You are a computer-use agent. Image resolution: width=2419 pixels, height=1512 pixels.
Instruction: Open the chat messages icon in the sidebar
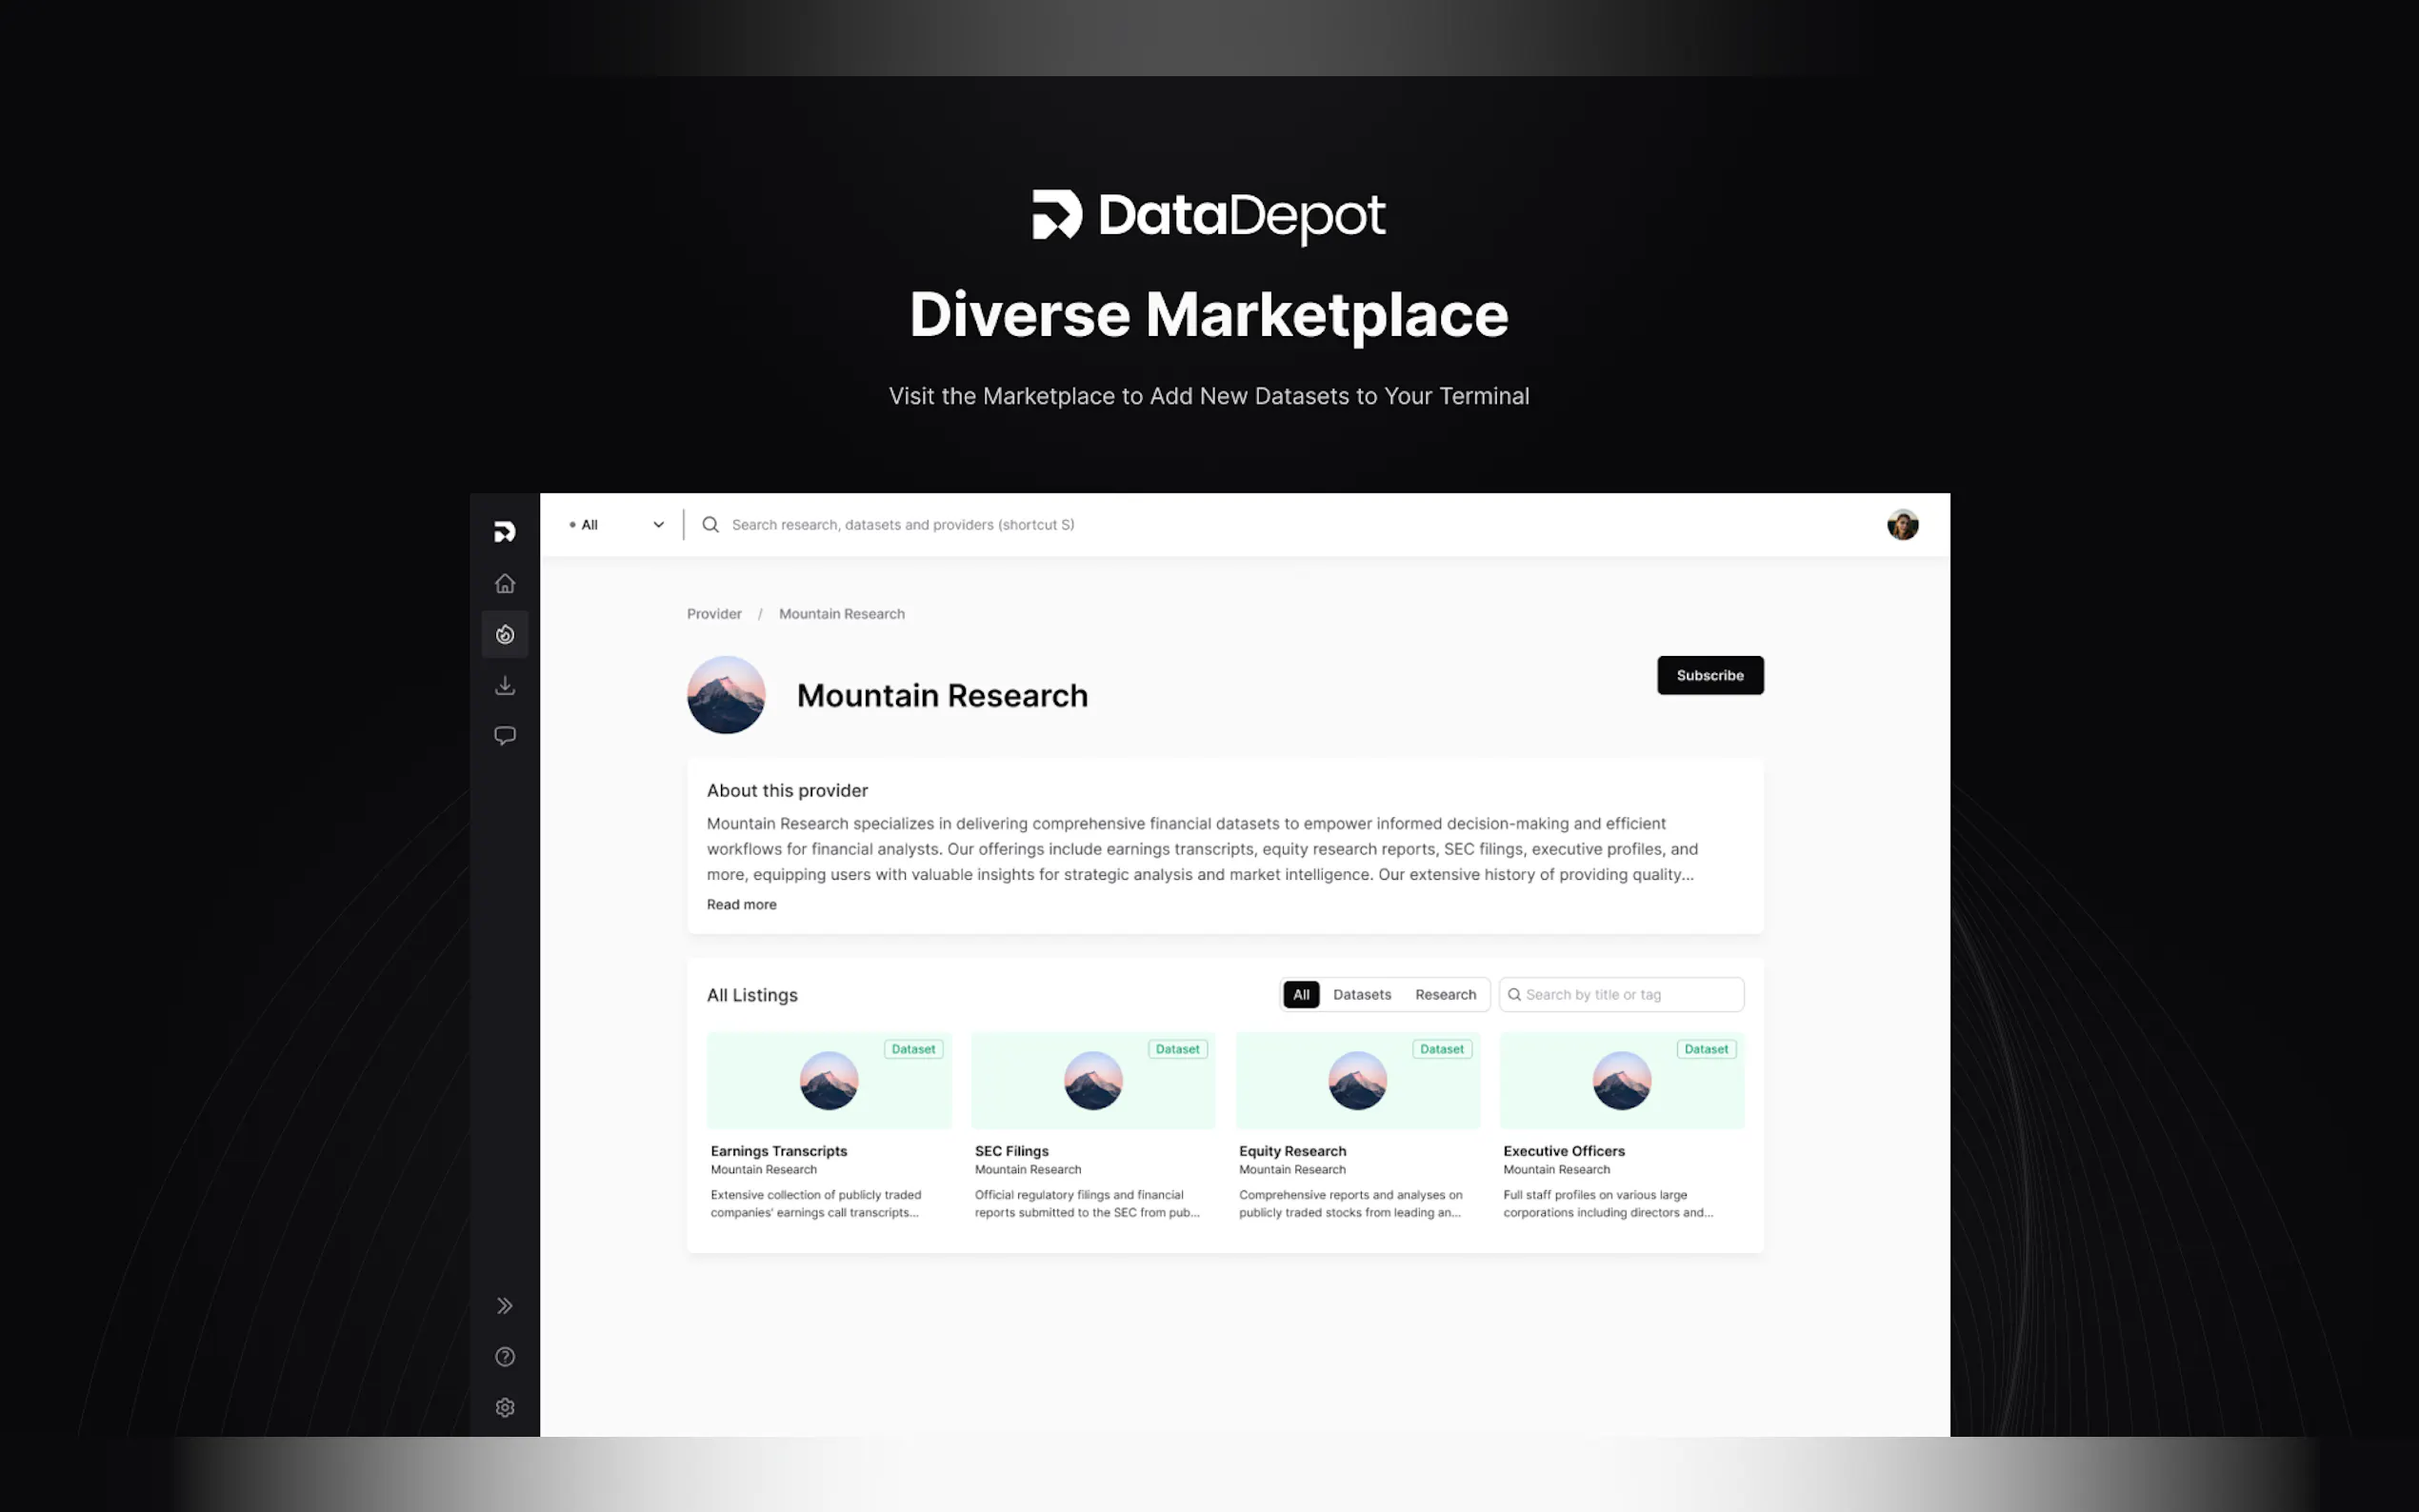click(x=504, y=736)
